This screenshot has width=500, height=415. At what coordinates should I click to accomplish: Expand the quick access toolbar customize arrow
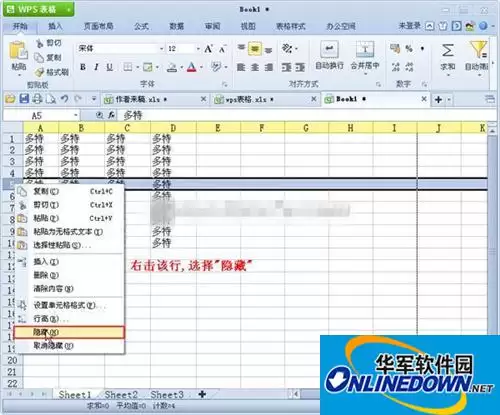[x=94, y=99]
